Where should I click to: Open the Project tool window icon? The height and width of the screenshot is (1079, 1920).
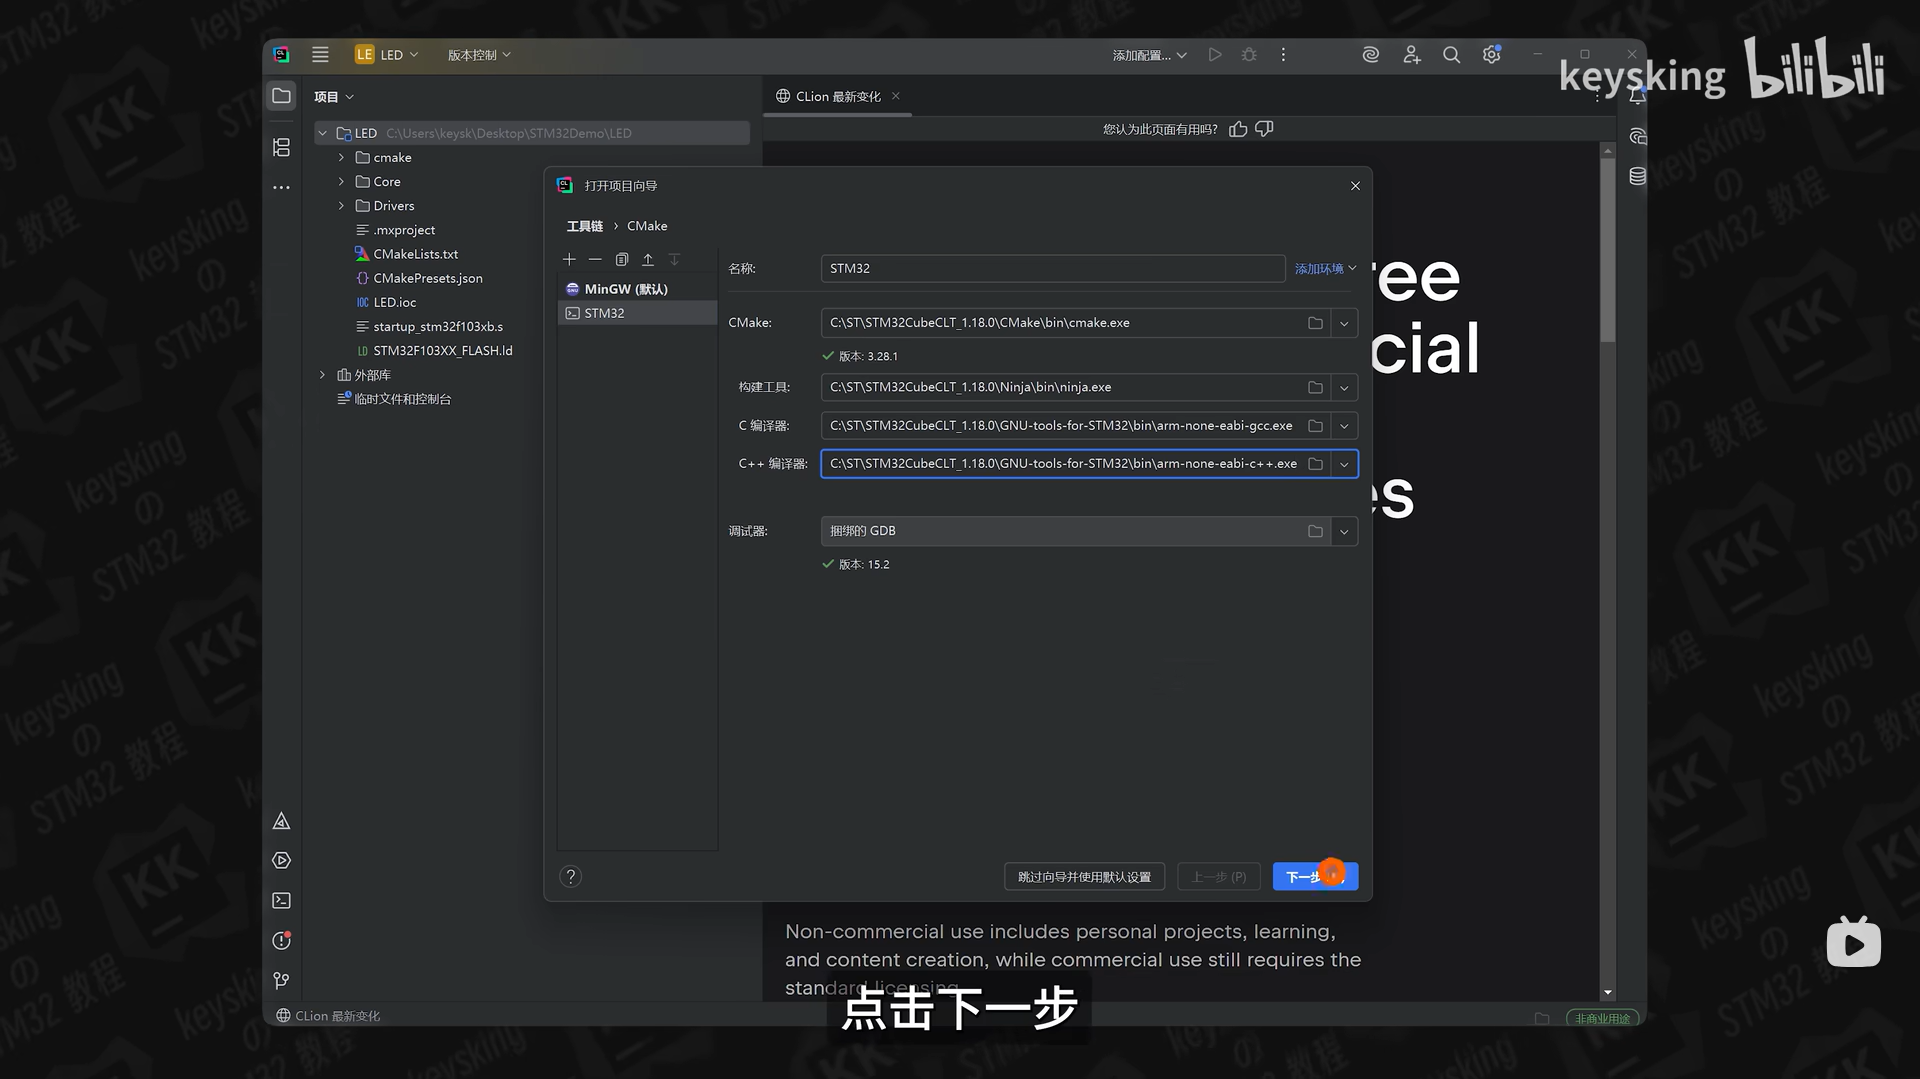(282, 96)
